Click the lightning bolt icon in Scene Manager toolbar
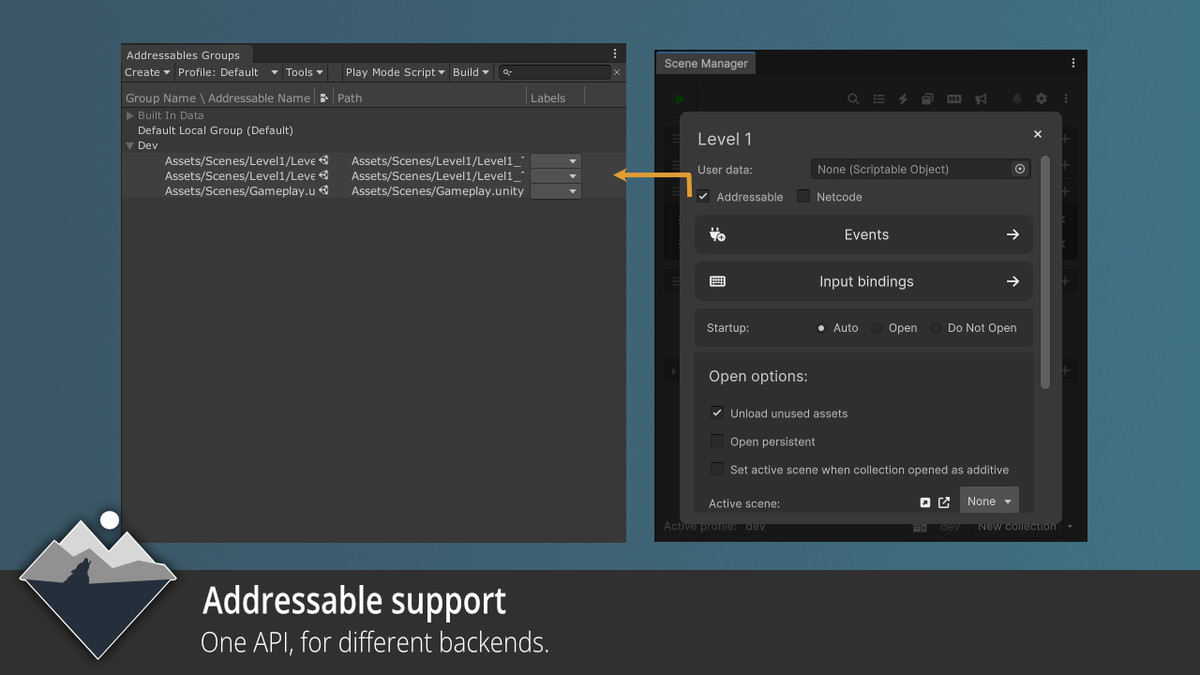Viewport: 1200px width, 675px height. tap(904, 97)
